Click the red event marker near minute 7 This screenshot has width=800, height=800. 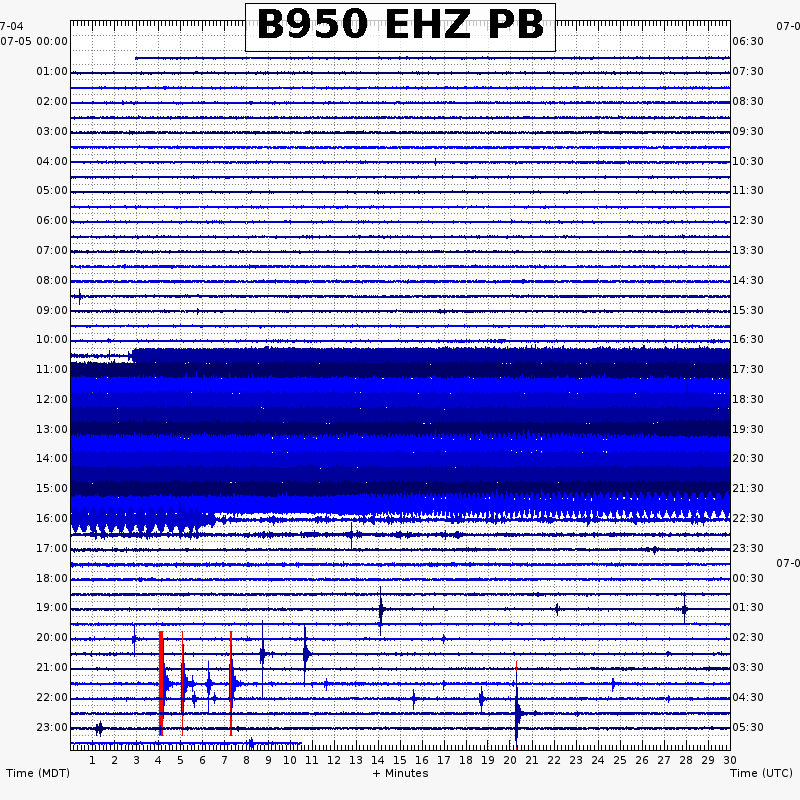pos(231,683)
